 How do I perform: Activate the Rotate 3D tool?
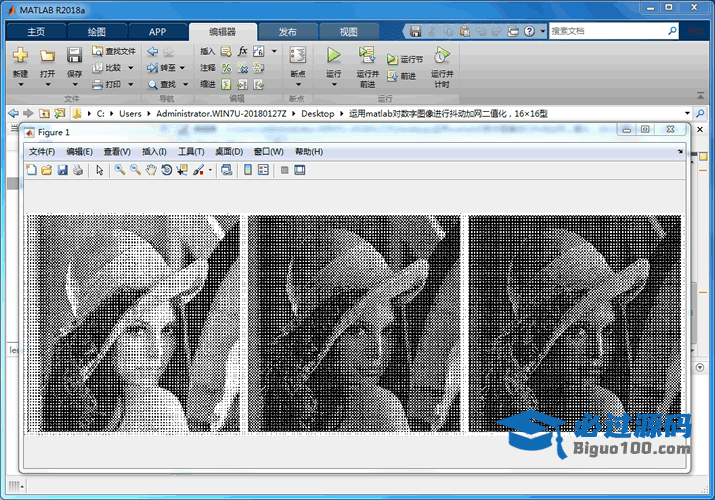click(166, 170)
